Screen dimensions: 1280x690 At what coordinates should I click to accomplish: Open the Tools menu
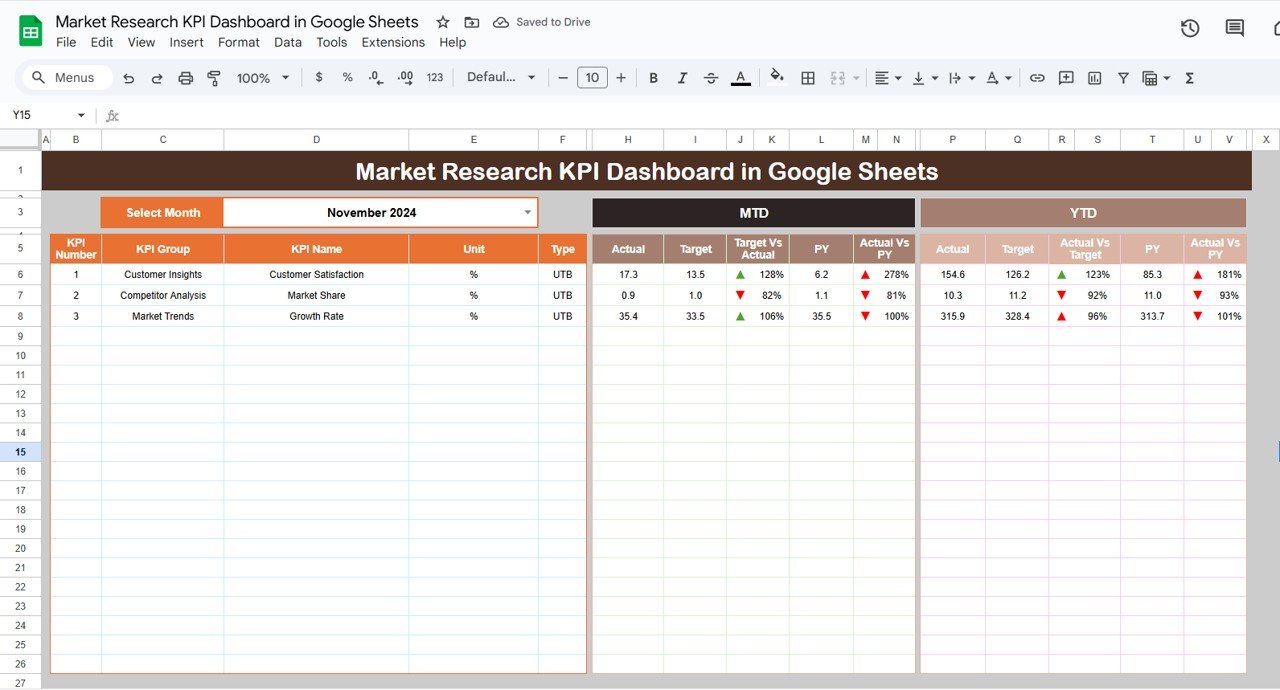tap(331, 42)
